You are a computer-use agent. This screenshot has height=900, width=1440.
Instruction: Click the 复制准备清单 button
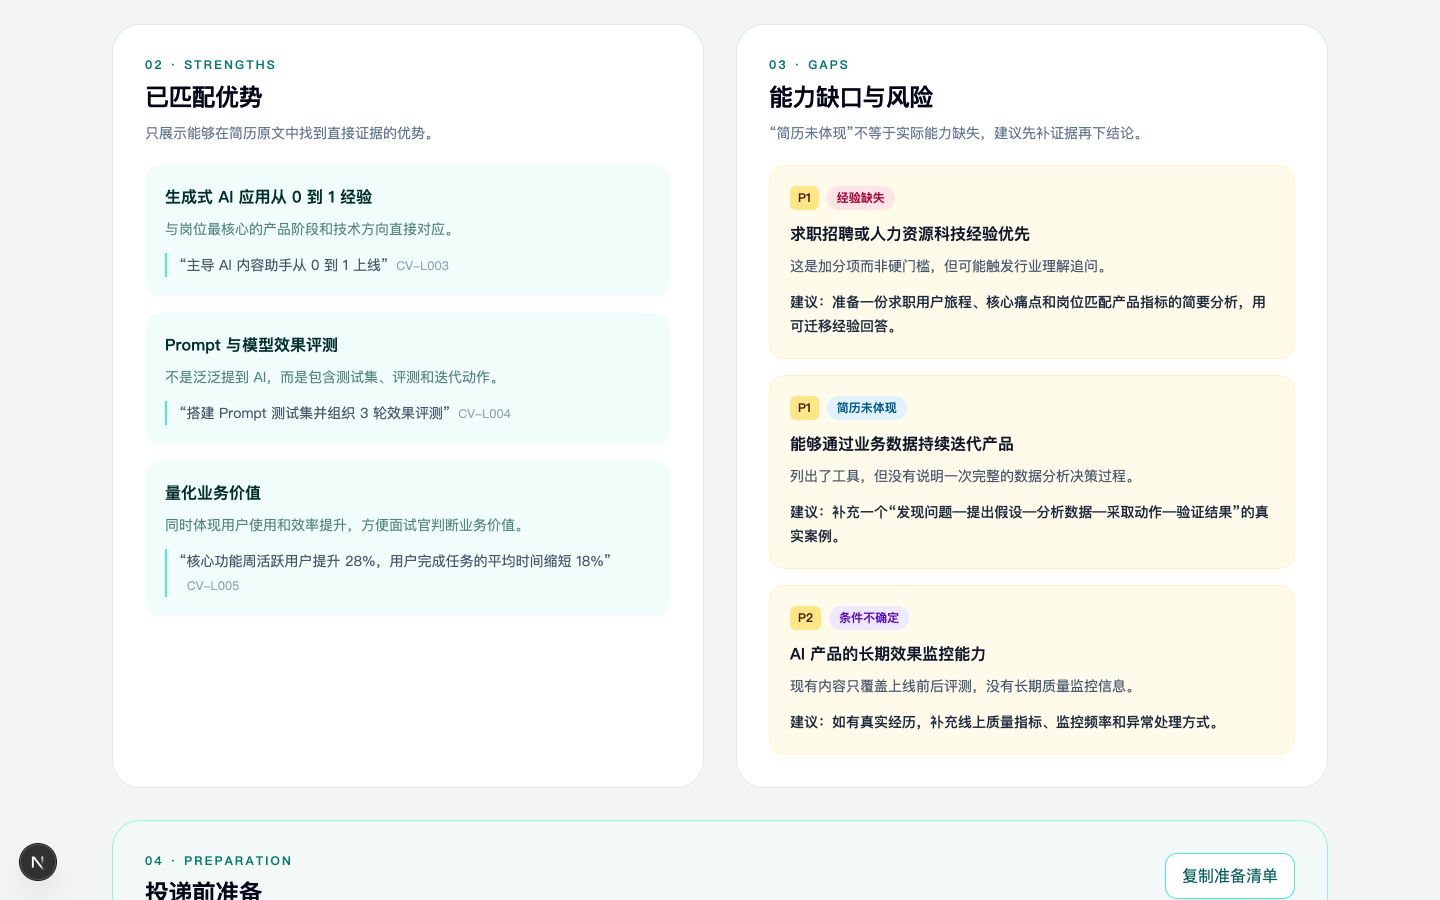point(1229,876)
